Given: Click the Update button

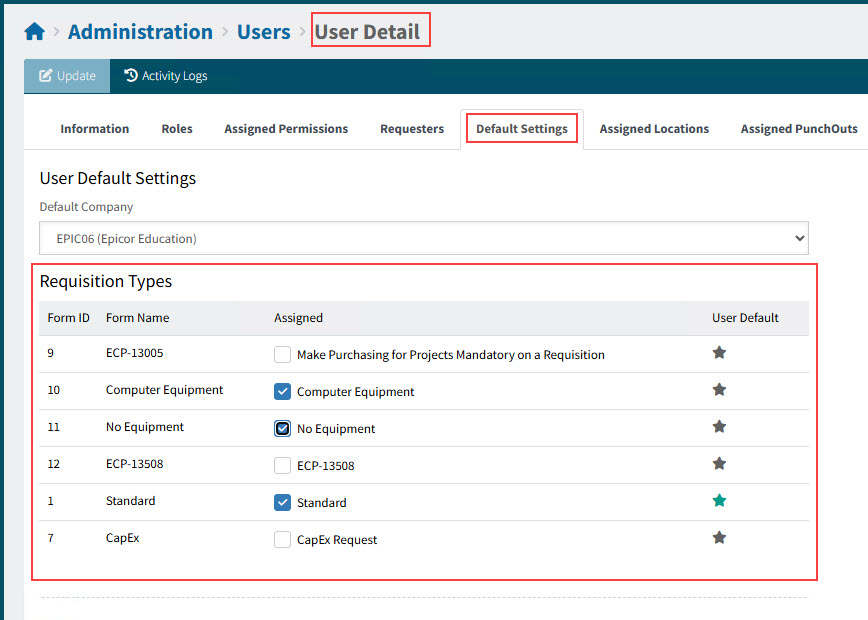Looking at the screenshot, I should point(67,76).
